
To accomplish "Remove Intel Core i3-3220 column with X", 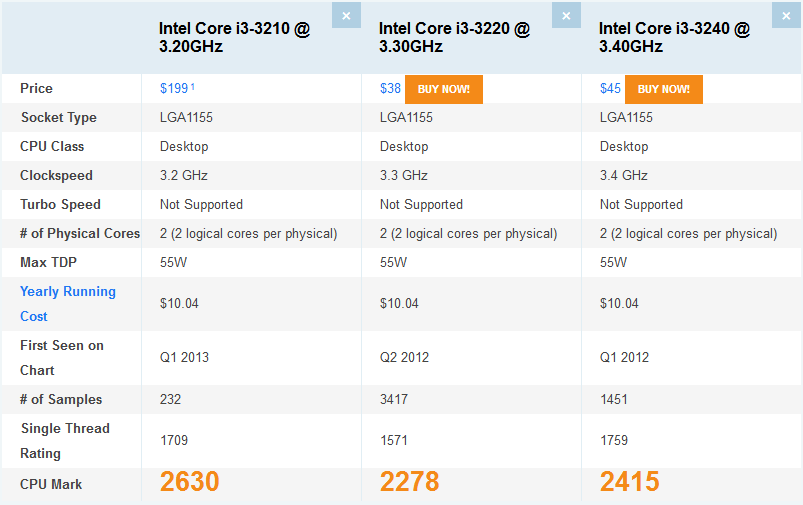I will coord(566,15).
